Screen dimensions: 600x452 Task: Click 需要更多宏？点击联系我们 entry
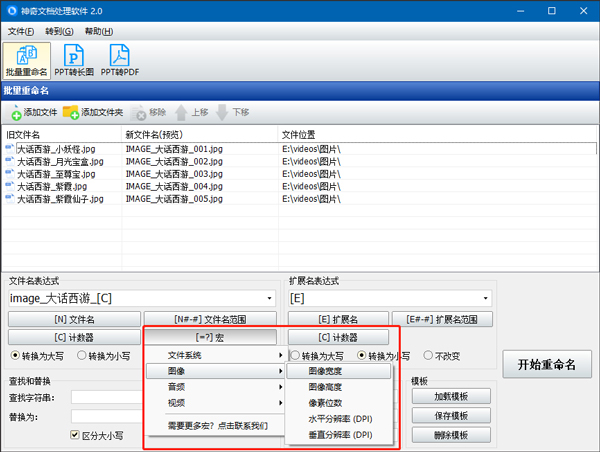(x=218, y=426)
